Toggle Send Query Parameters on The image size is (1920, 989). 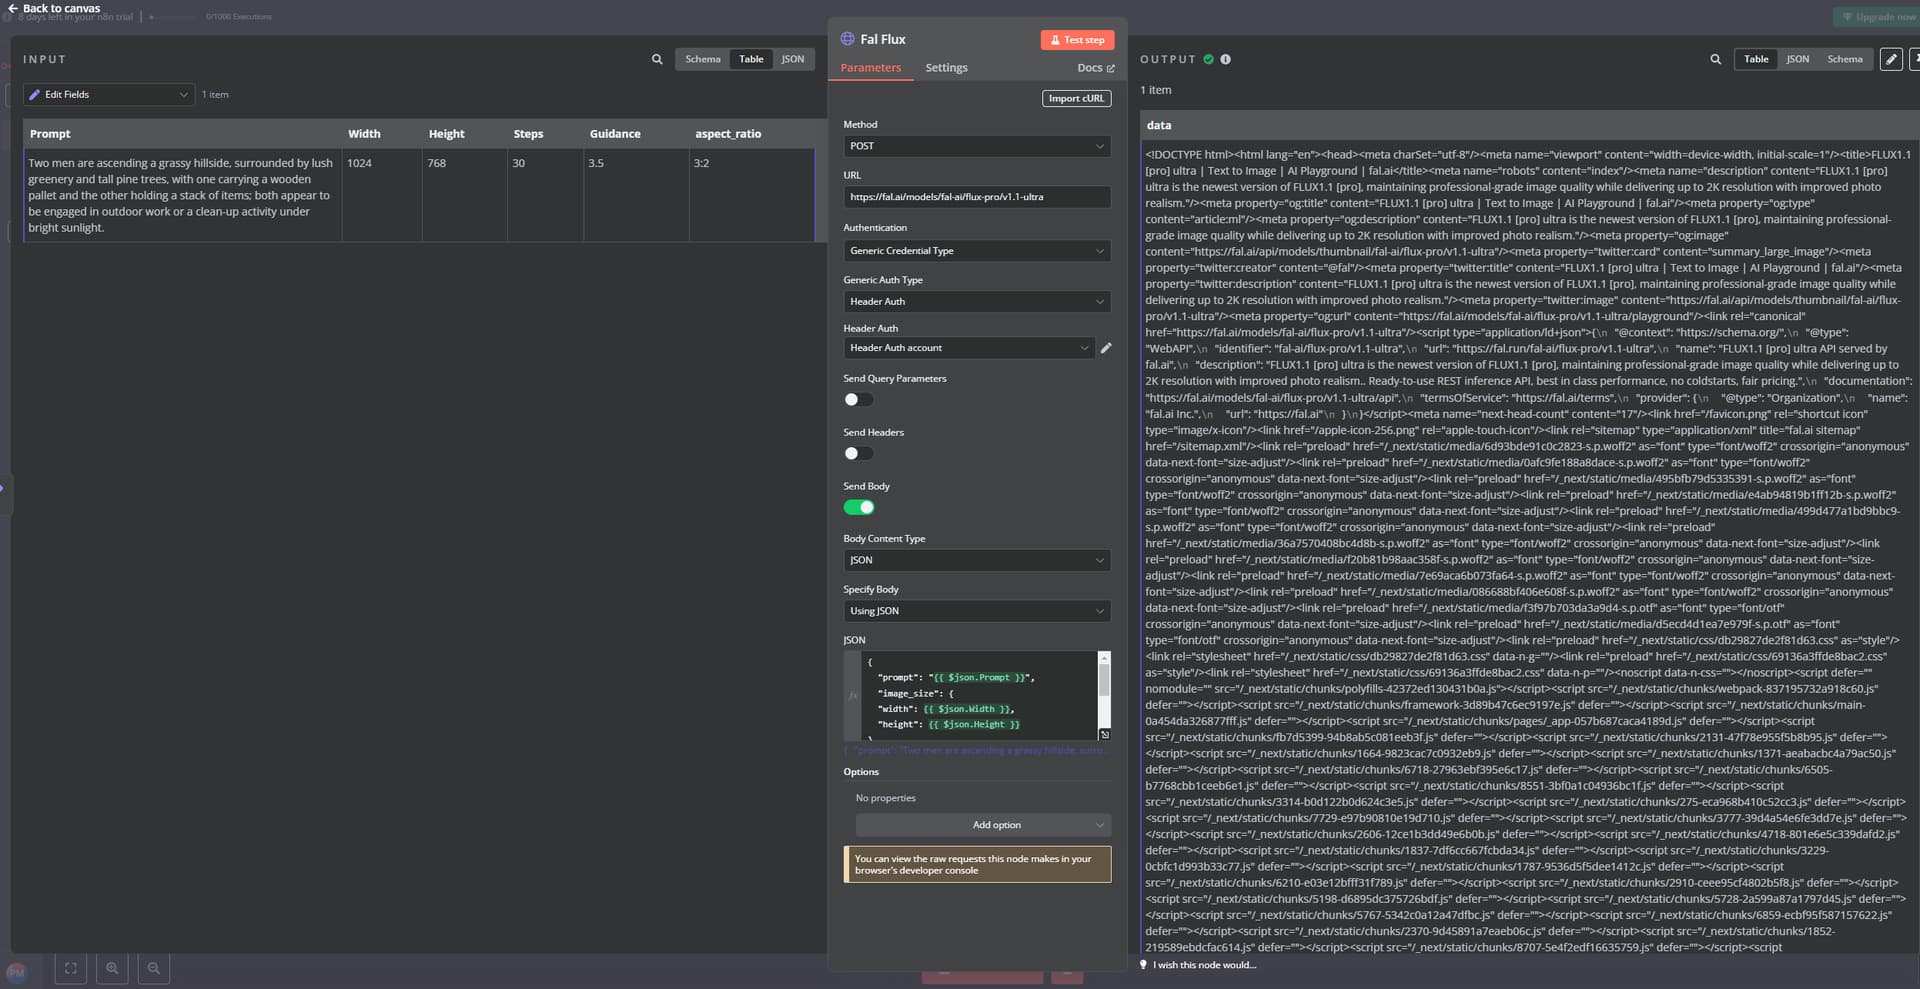tap(858, 400)
